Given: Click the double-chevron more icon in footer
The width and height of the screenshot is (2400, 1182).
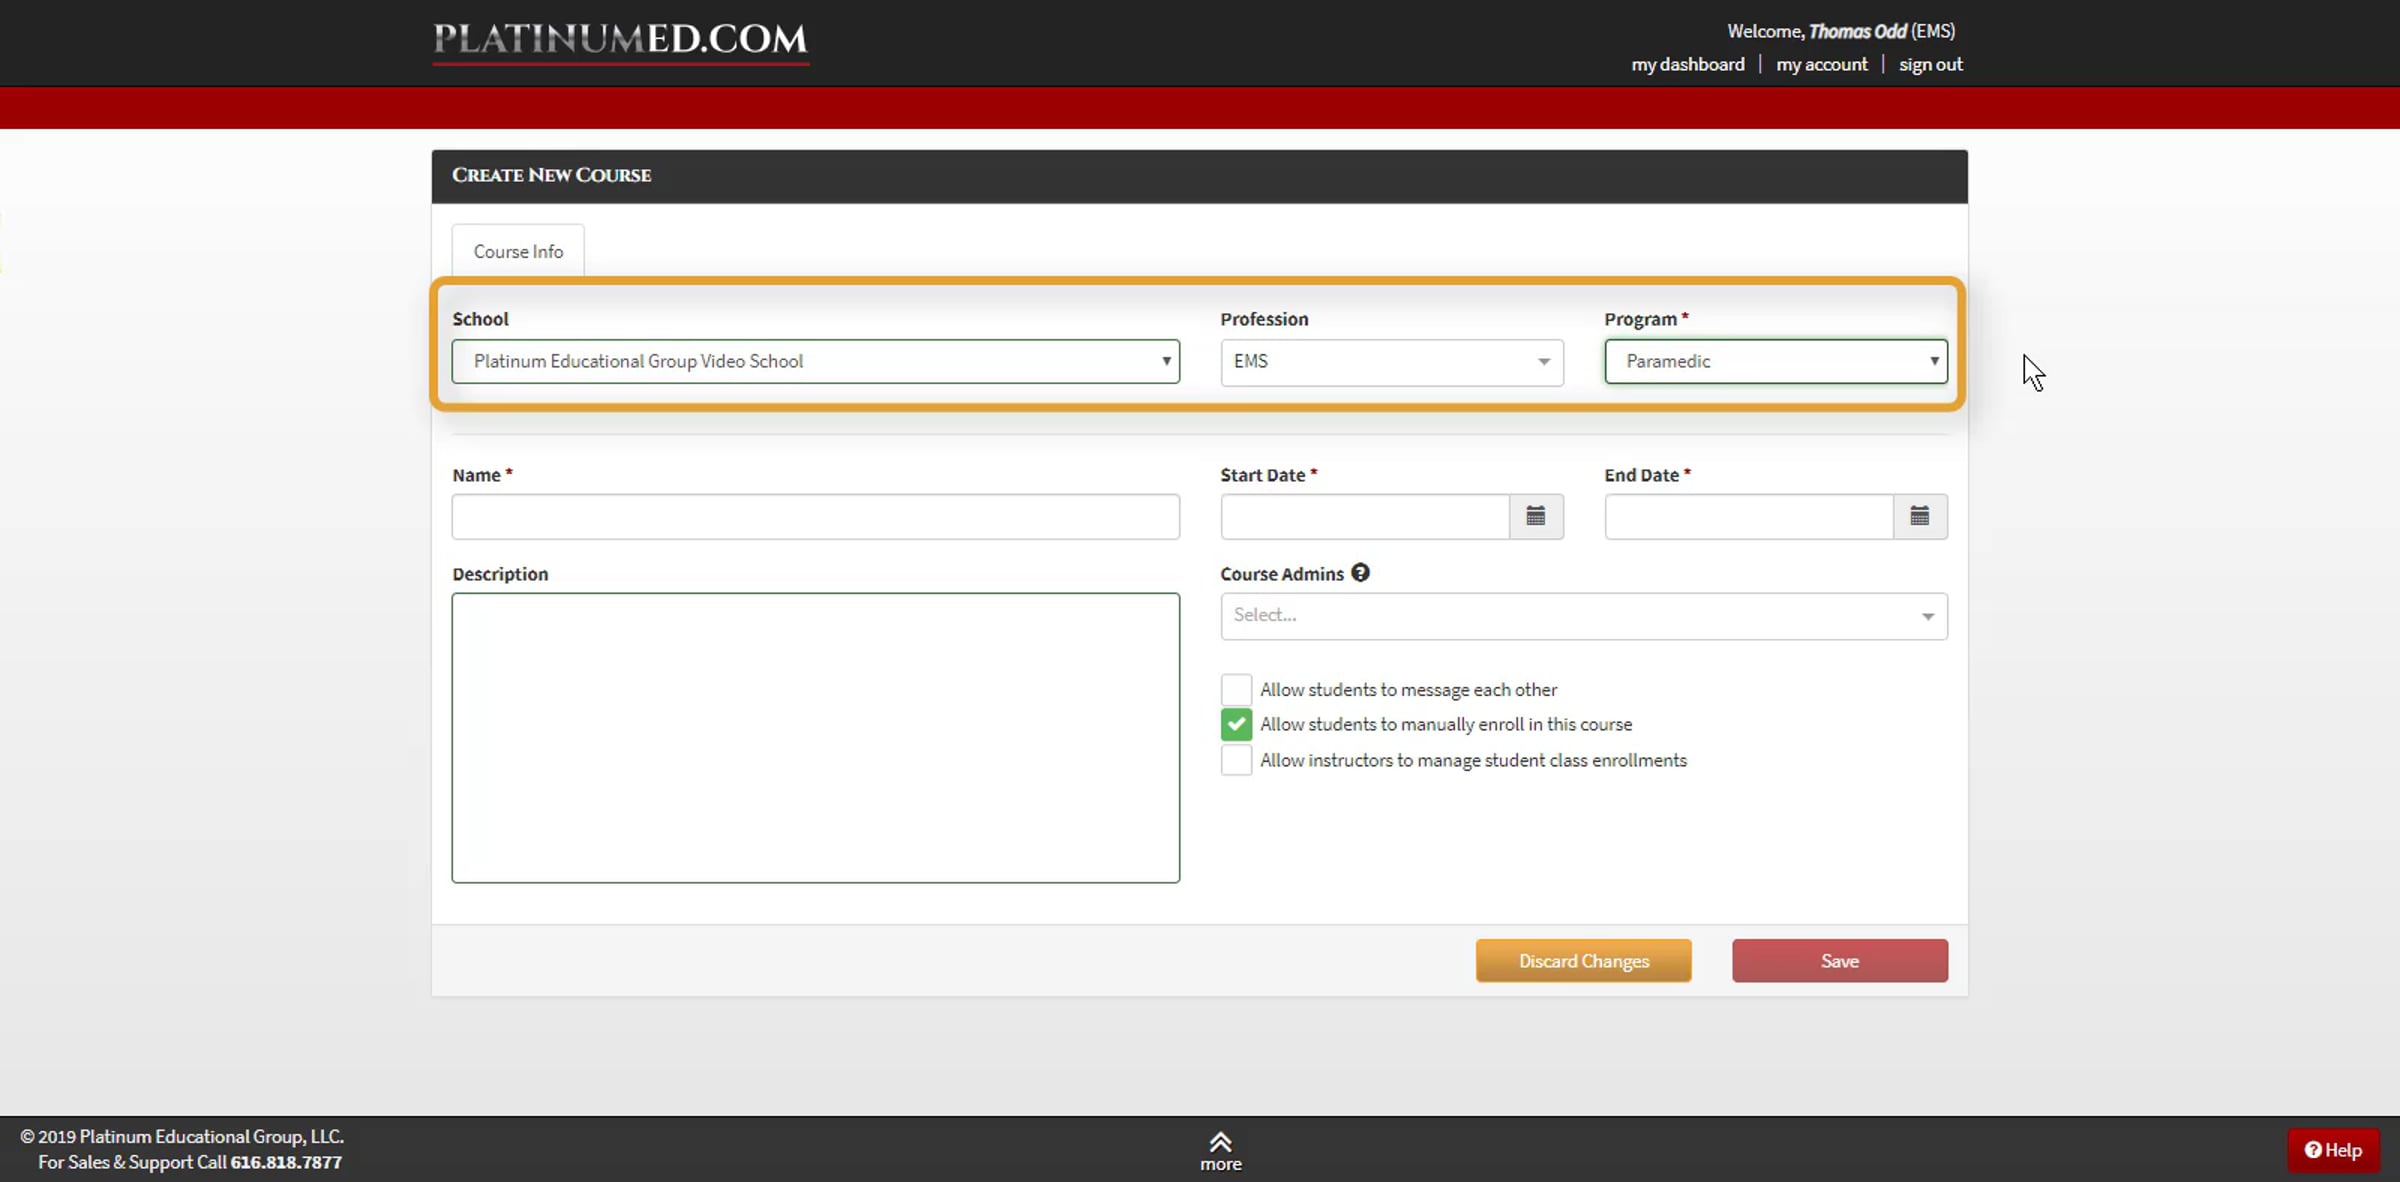Looking at the screenshot, I should pyautogui.click(x=1220, y=1142).
